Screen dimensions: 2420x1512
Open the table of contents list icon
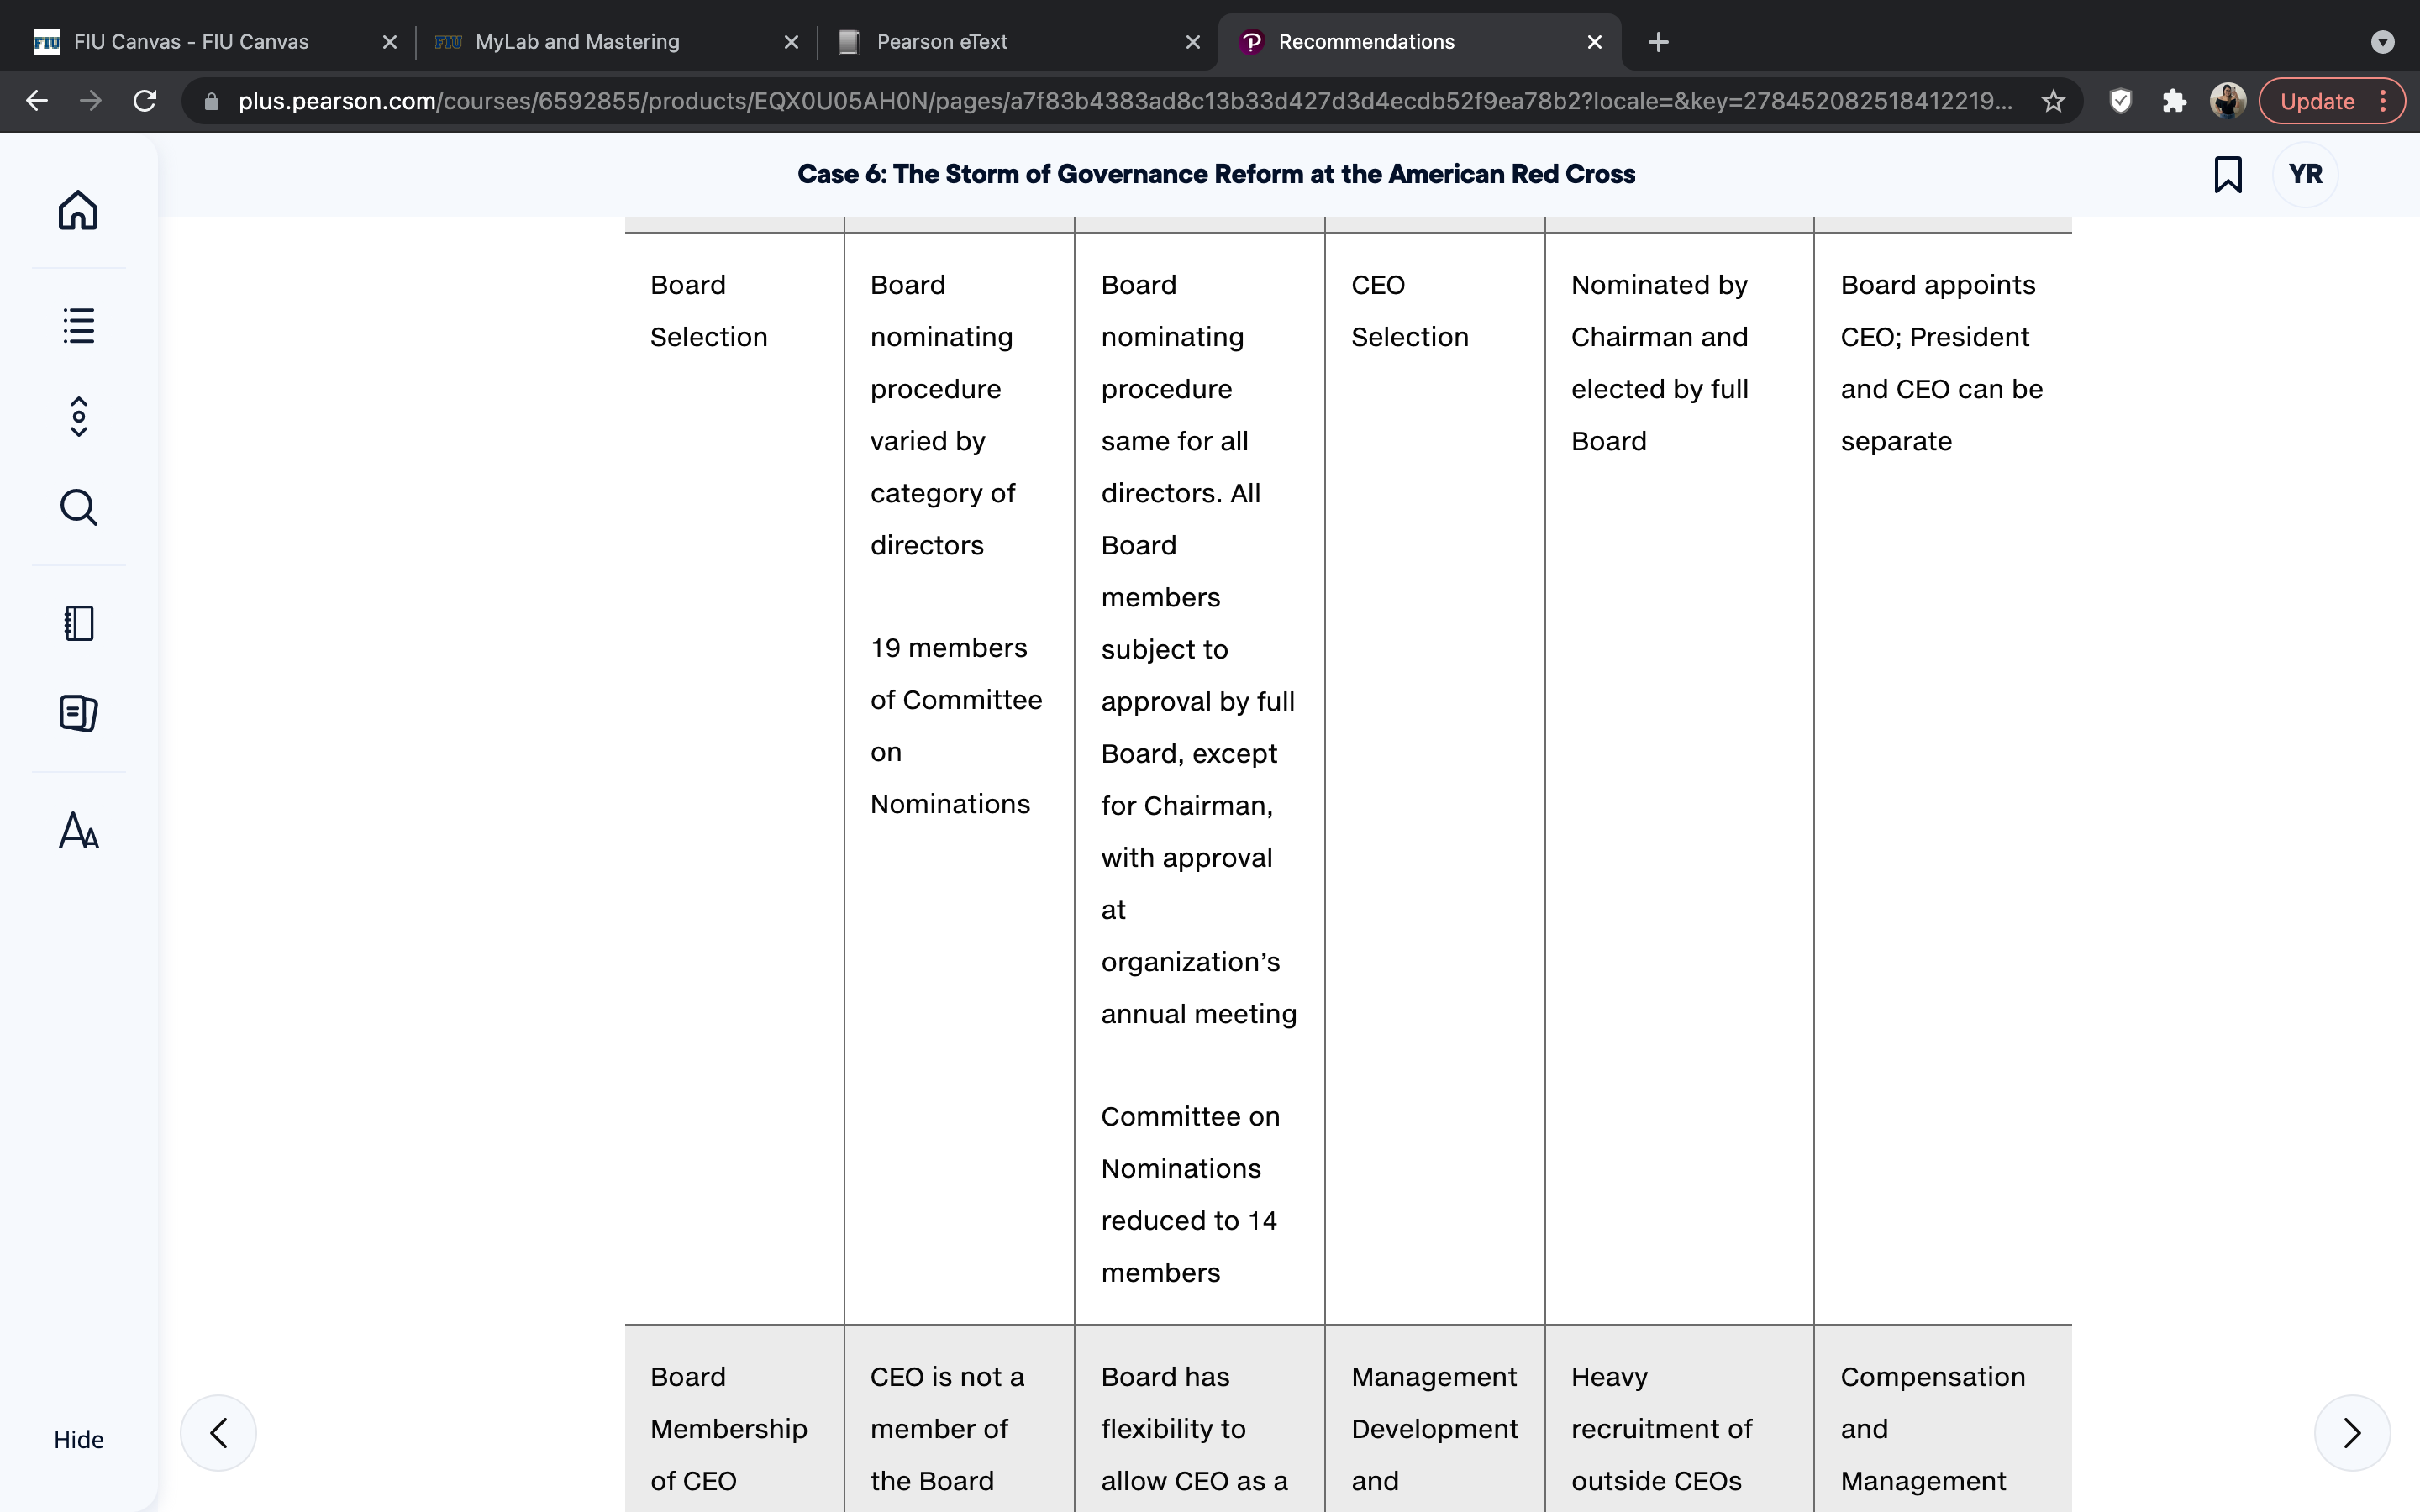tap(78, 325)
